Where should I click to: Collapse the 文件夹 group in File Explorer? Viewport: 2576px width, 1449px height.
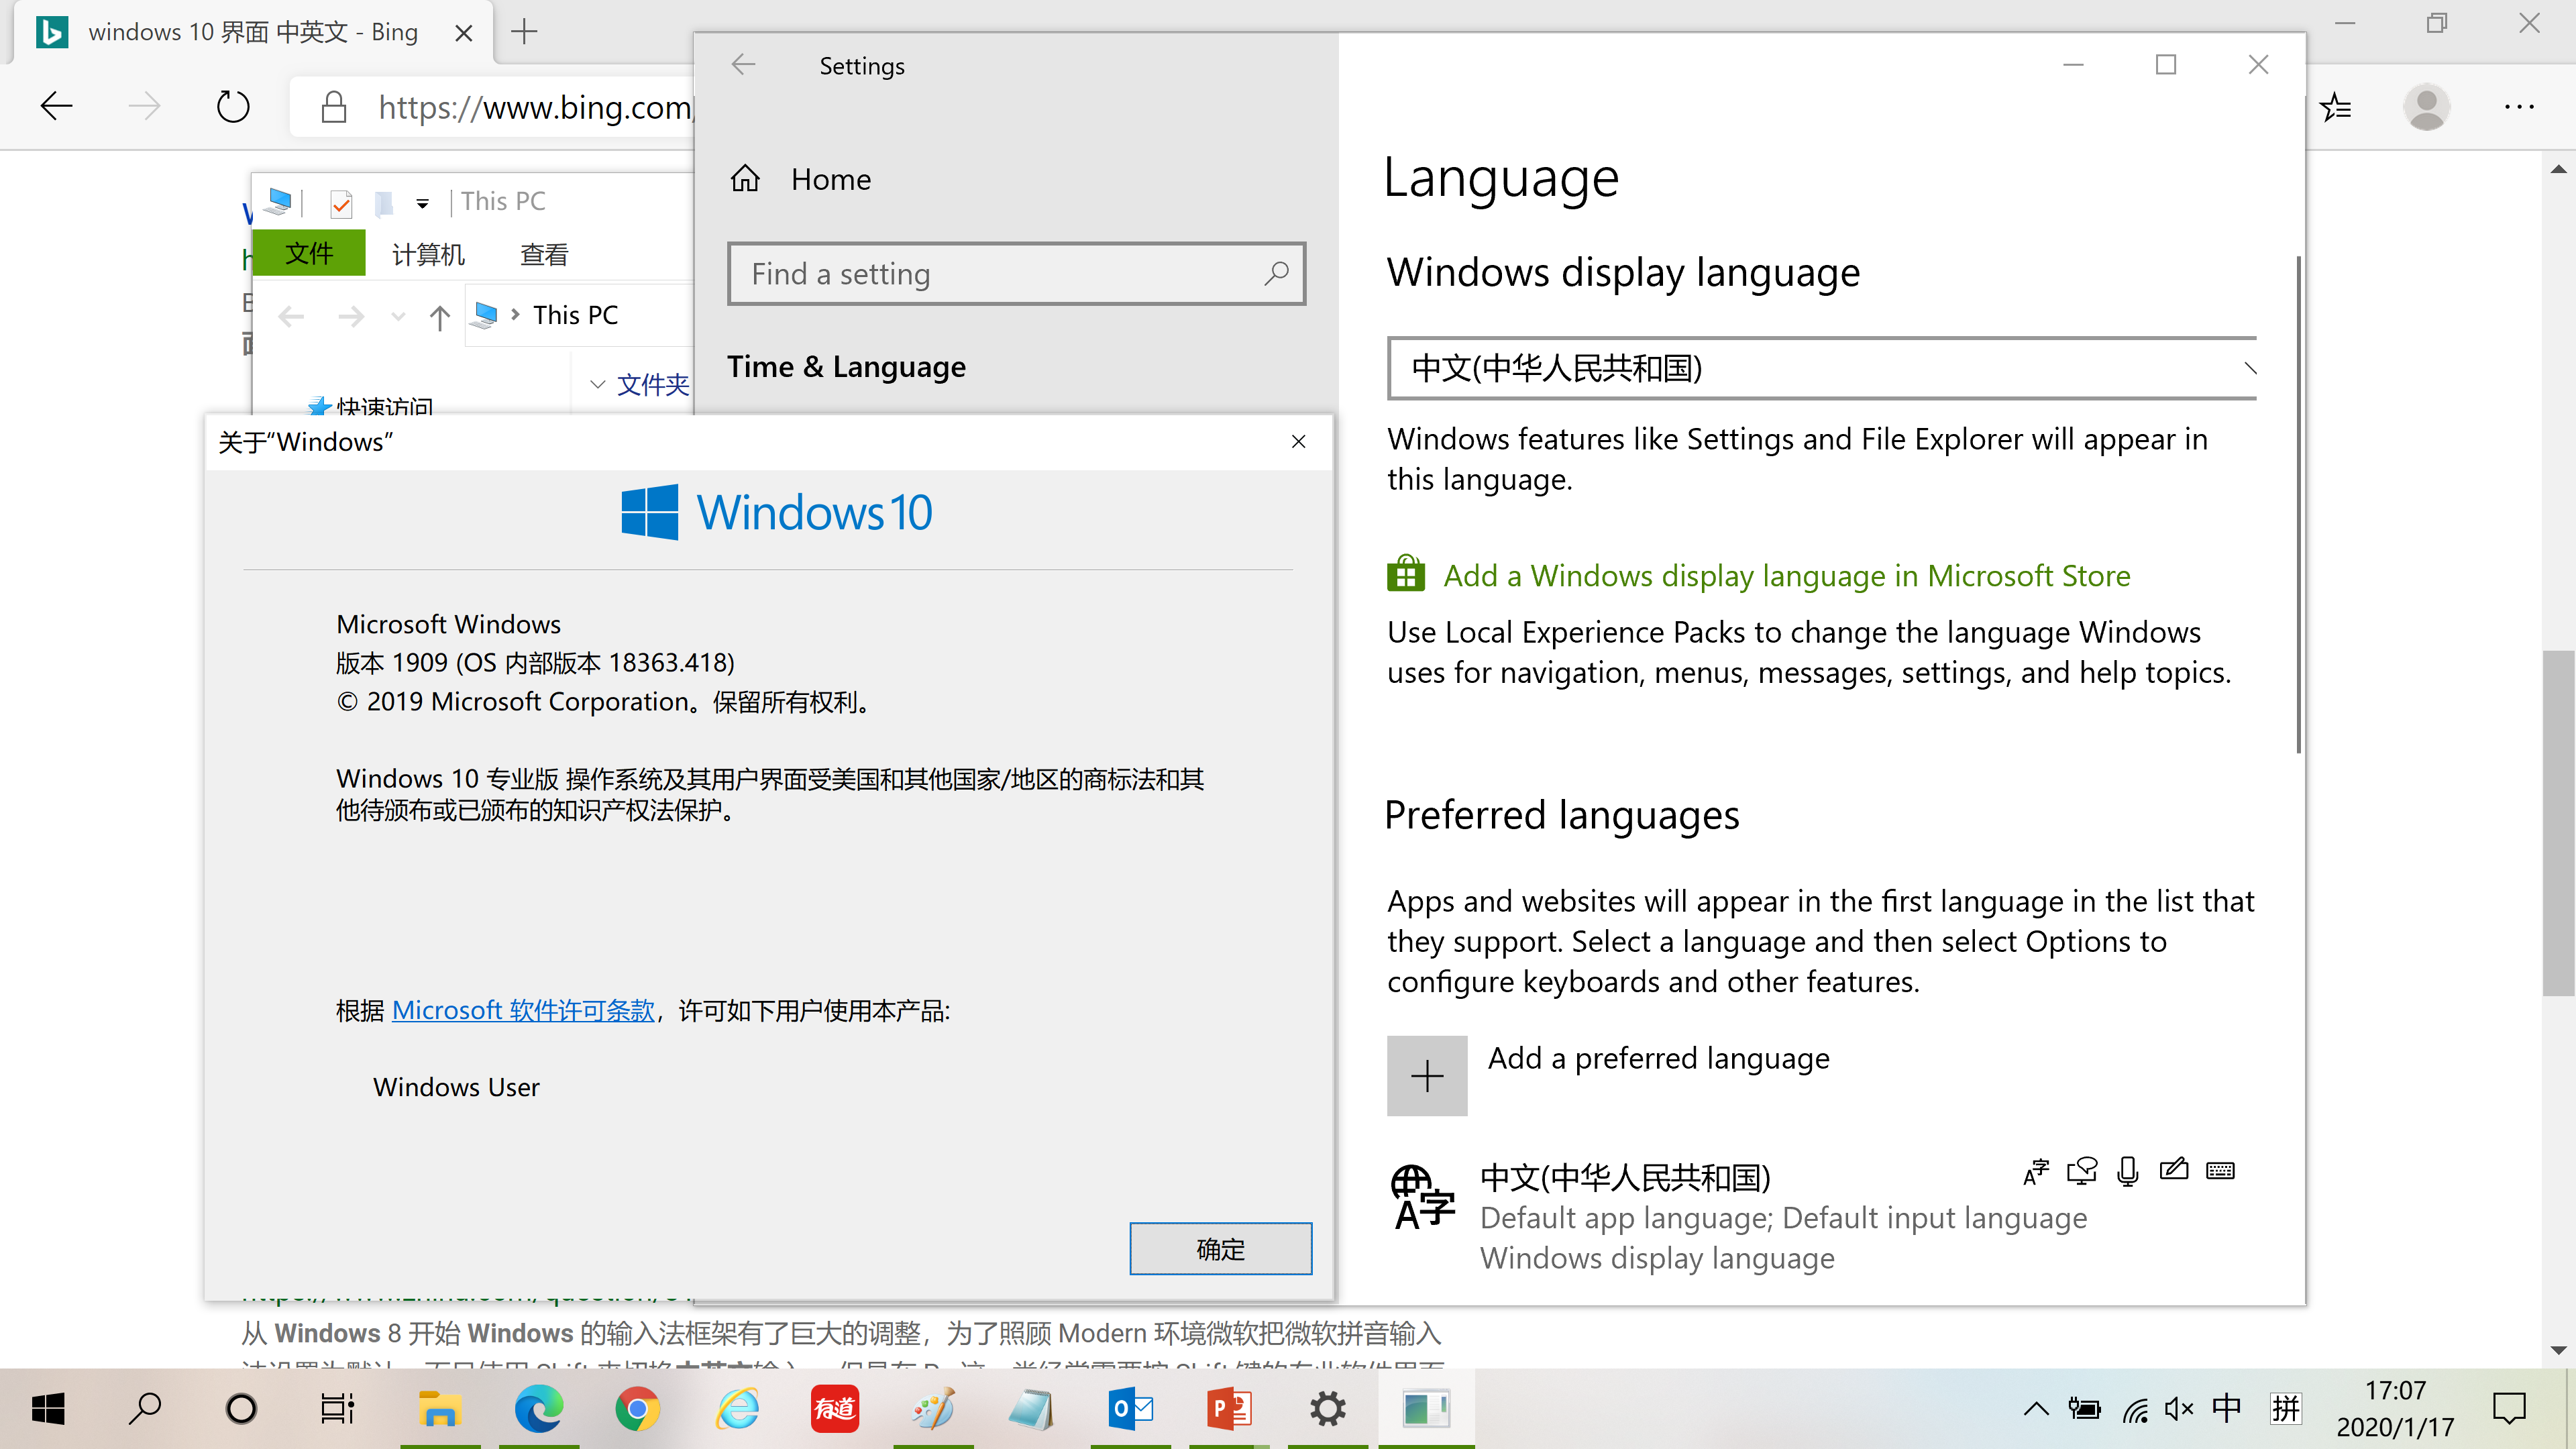click(x=597, y=384)
